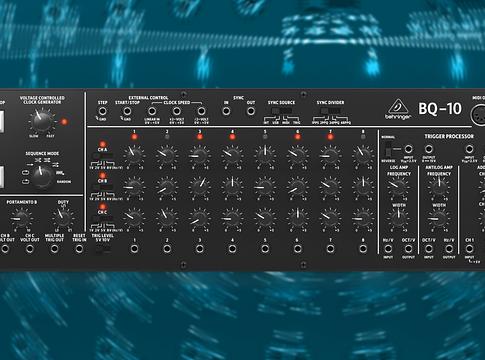Adjust CH B step 1 knob
The width and height of the screenshot is (485, 360).
coord(134,186)
